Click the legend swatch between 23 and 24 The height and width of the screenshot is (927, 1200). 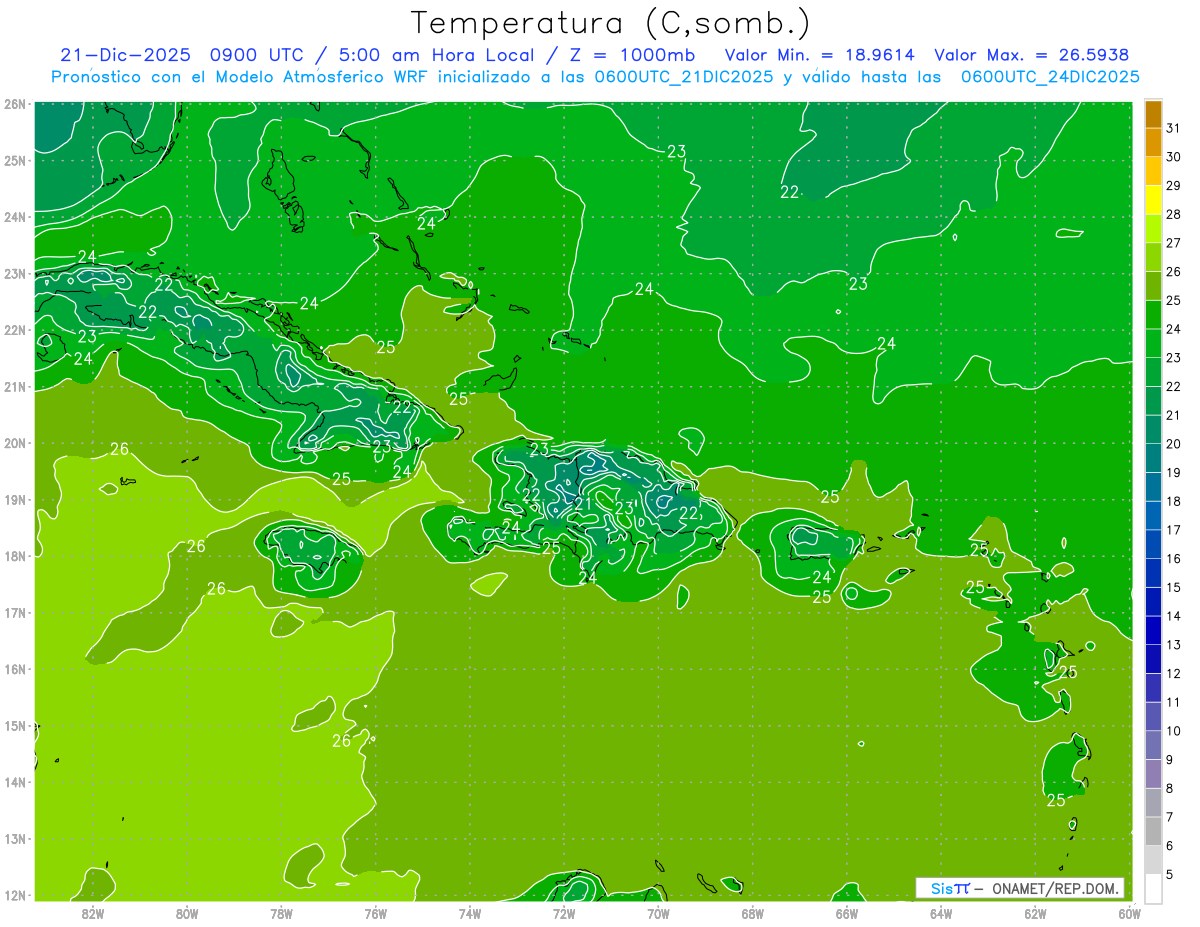tap(1154, 344)
